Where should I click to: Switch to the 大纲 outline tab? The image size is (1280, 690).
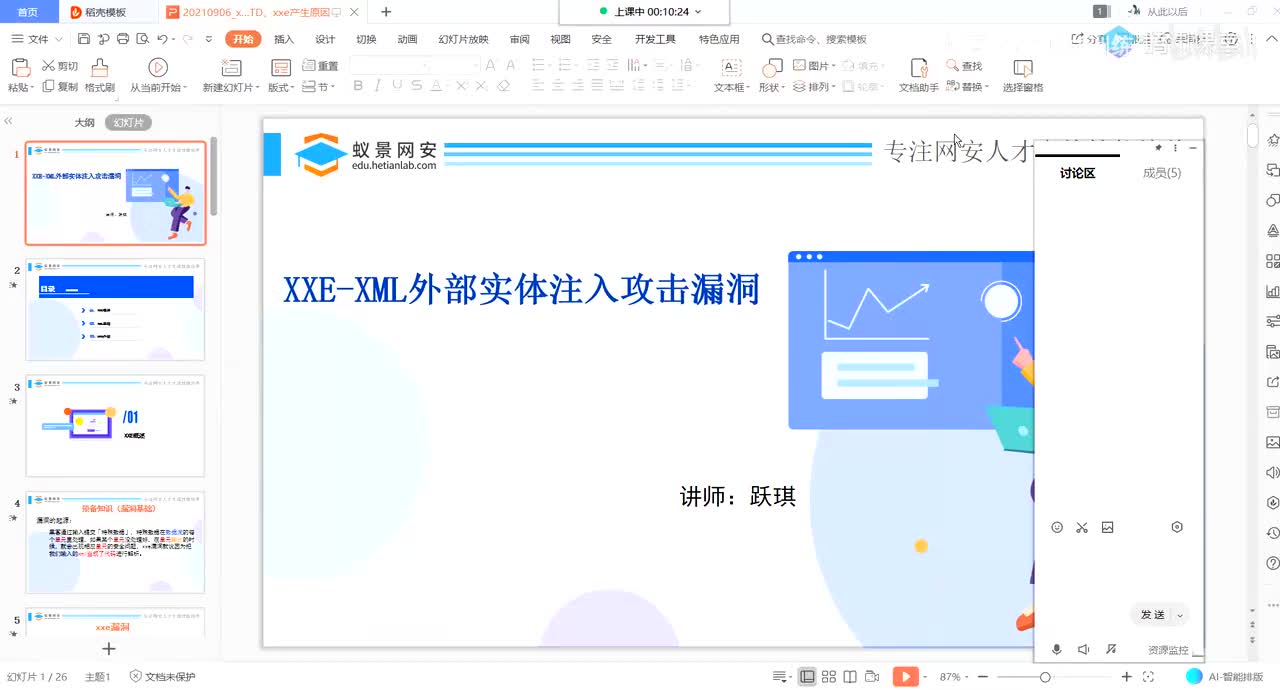(x=84, y=123)
